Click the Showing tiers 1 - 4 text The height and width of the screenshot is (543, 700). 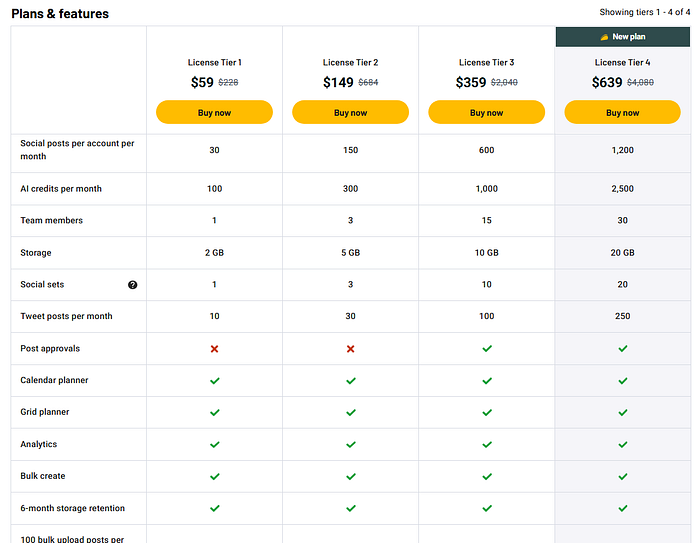pyautogui.click(x=644, y=12)
